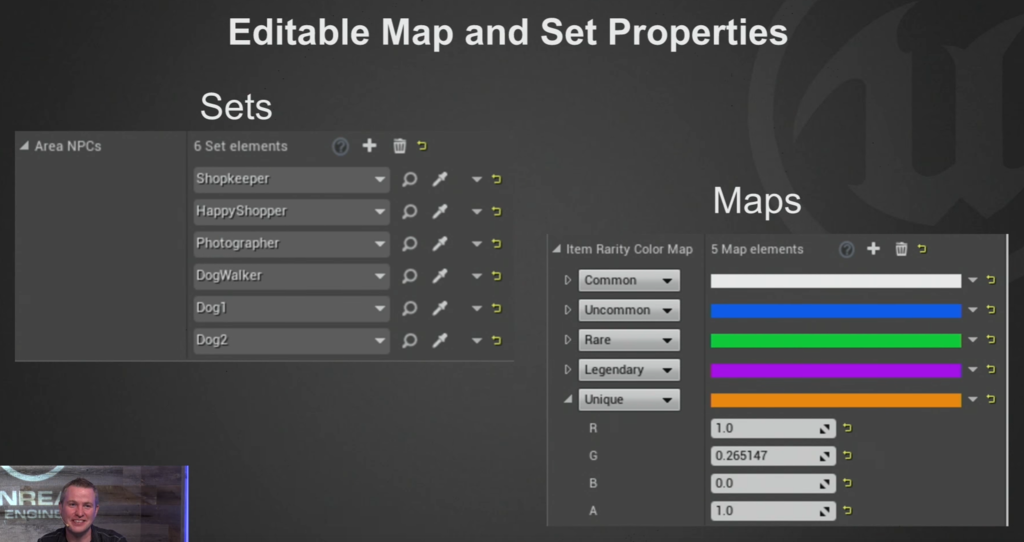Viewport: 1024px width, 542px height.
Task: Open the purple Legendary color swatch
Action: [x=836, y=370]
